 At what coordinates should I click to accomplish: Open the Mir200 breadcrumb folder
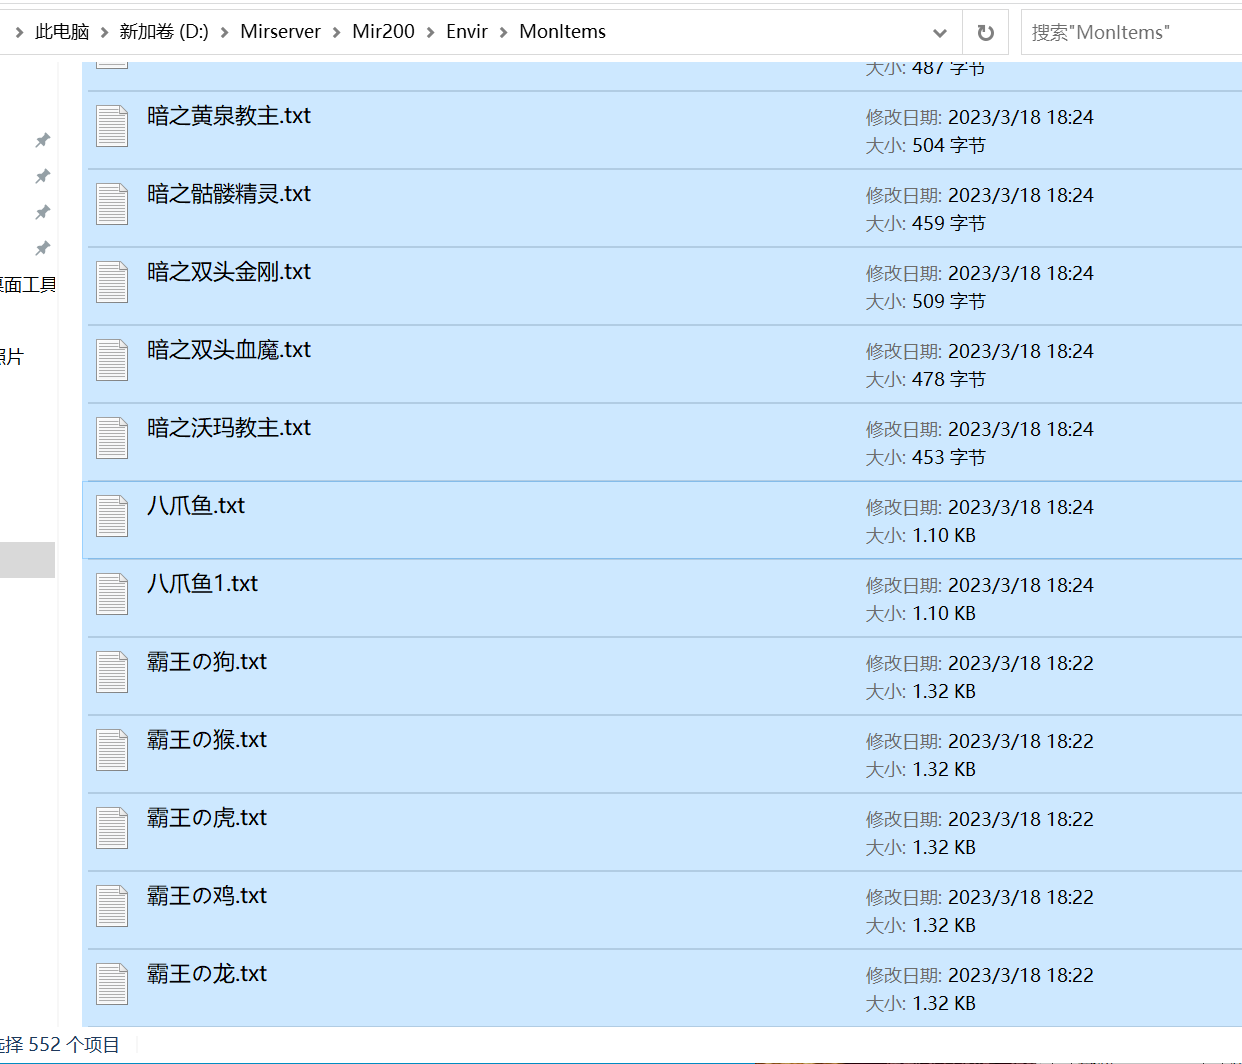pos(383,32)
